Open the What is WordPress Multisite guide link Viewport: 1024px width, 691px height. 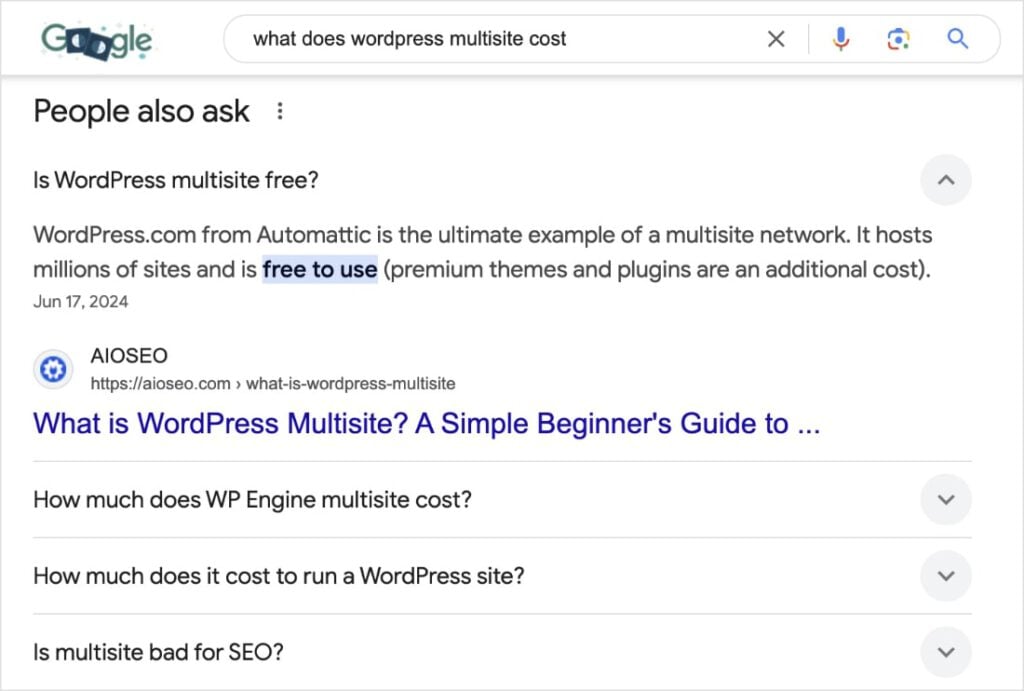[x=425, y=423]
